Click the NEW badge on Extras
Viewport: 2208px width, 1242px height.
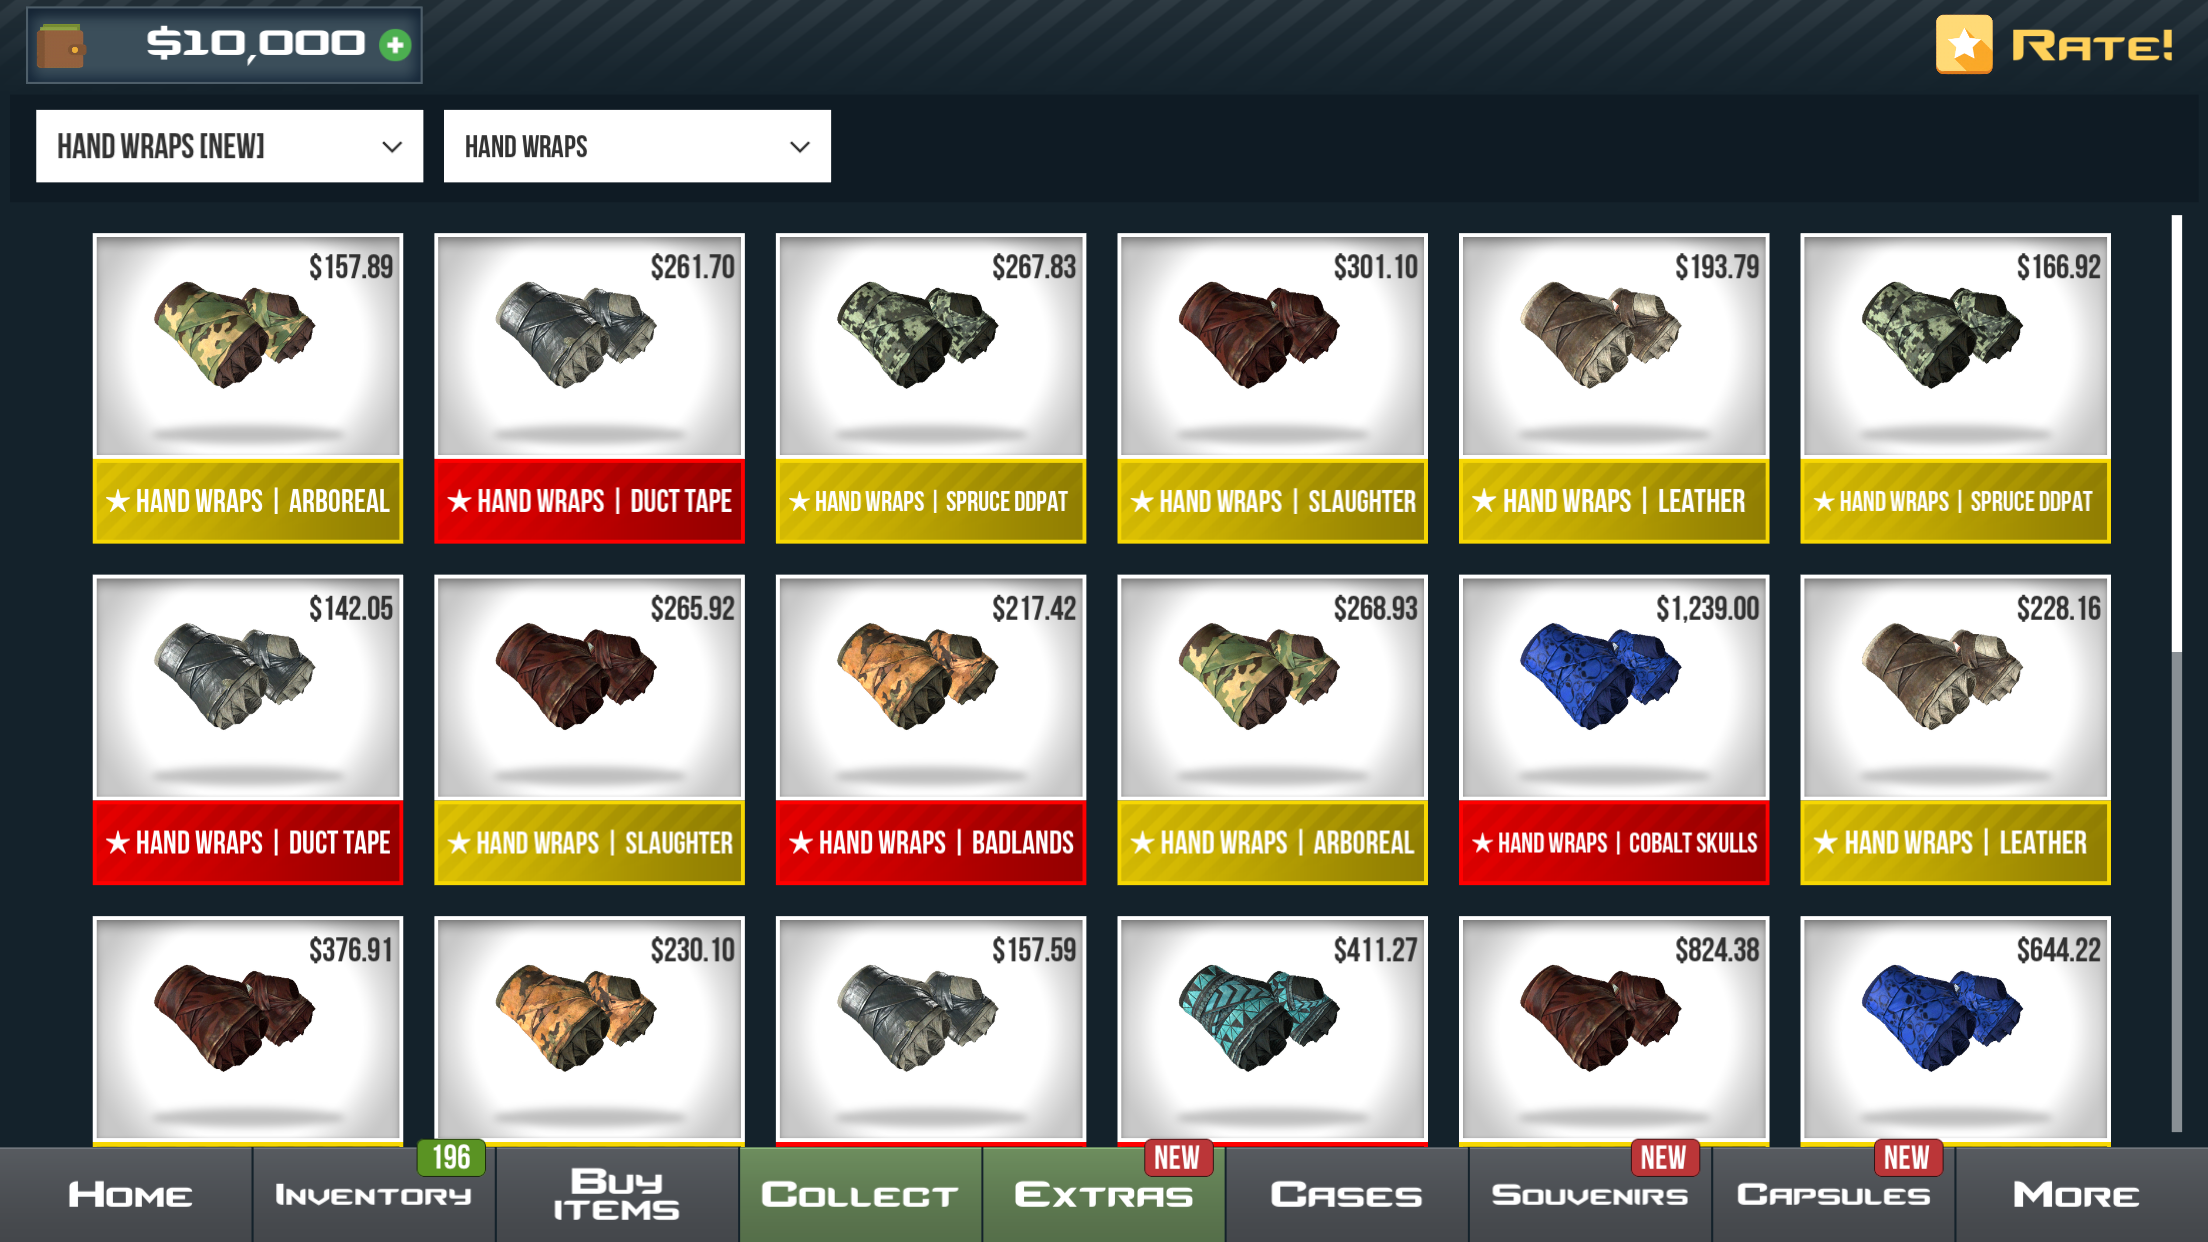(x=1177, y=1158)
